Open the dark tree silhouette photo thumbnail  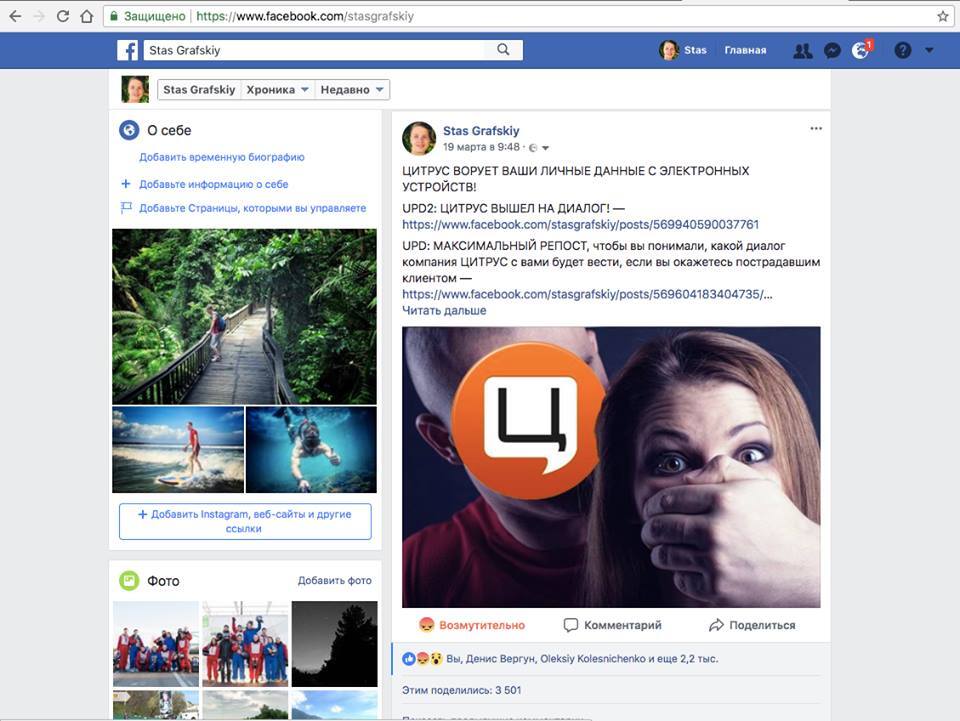pos(334,644)
